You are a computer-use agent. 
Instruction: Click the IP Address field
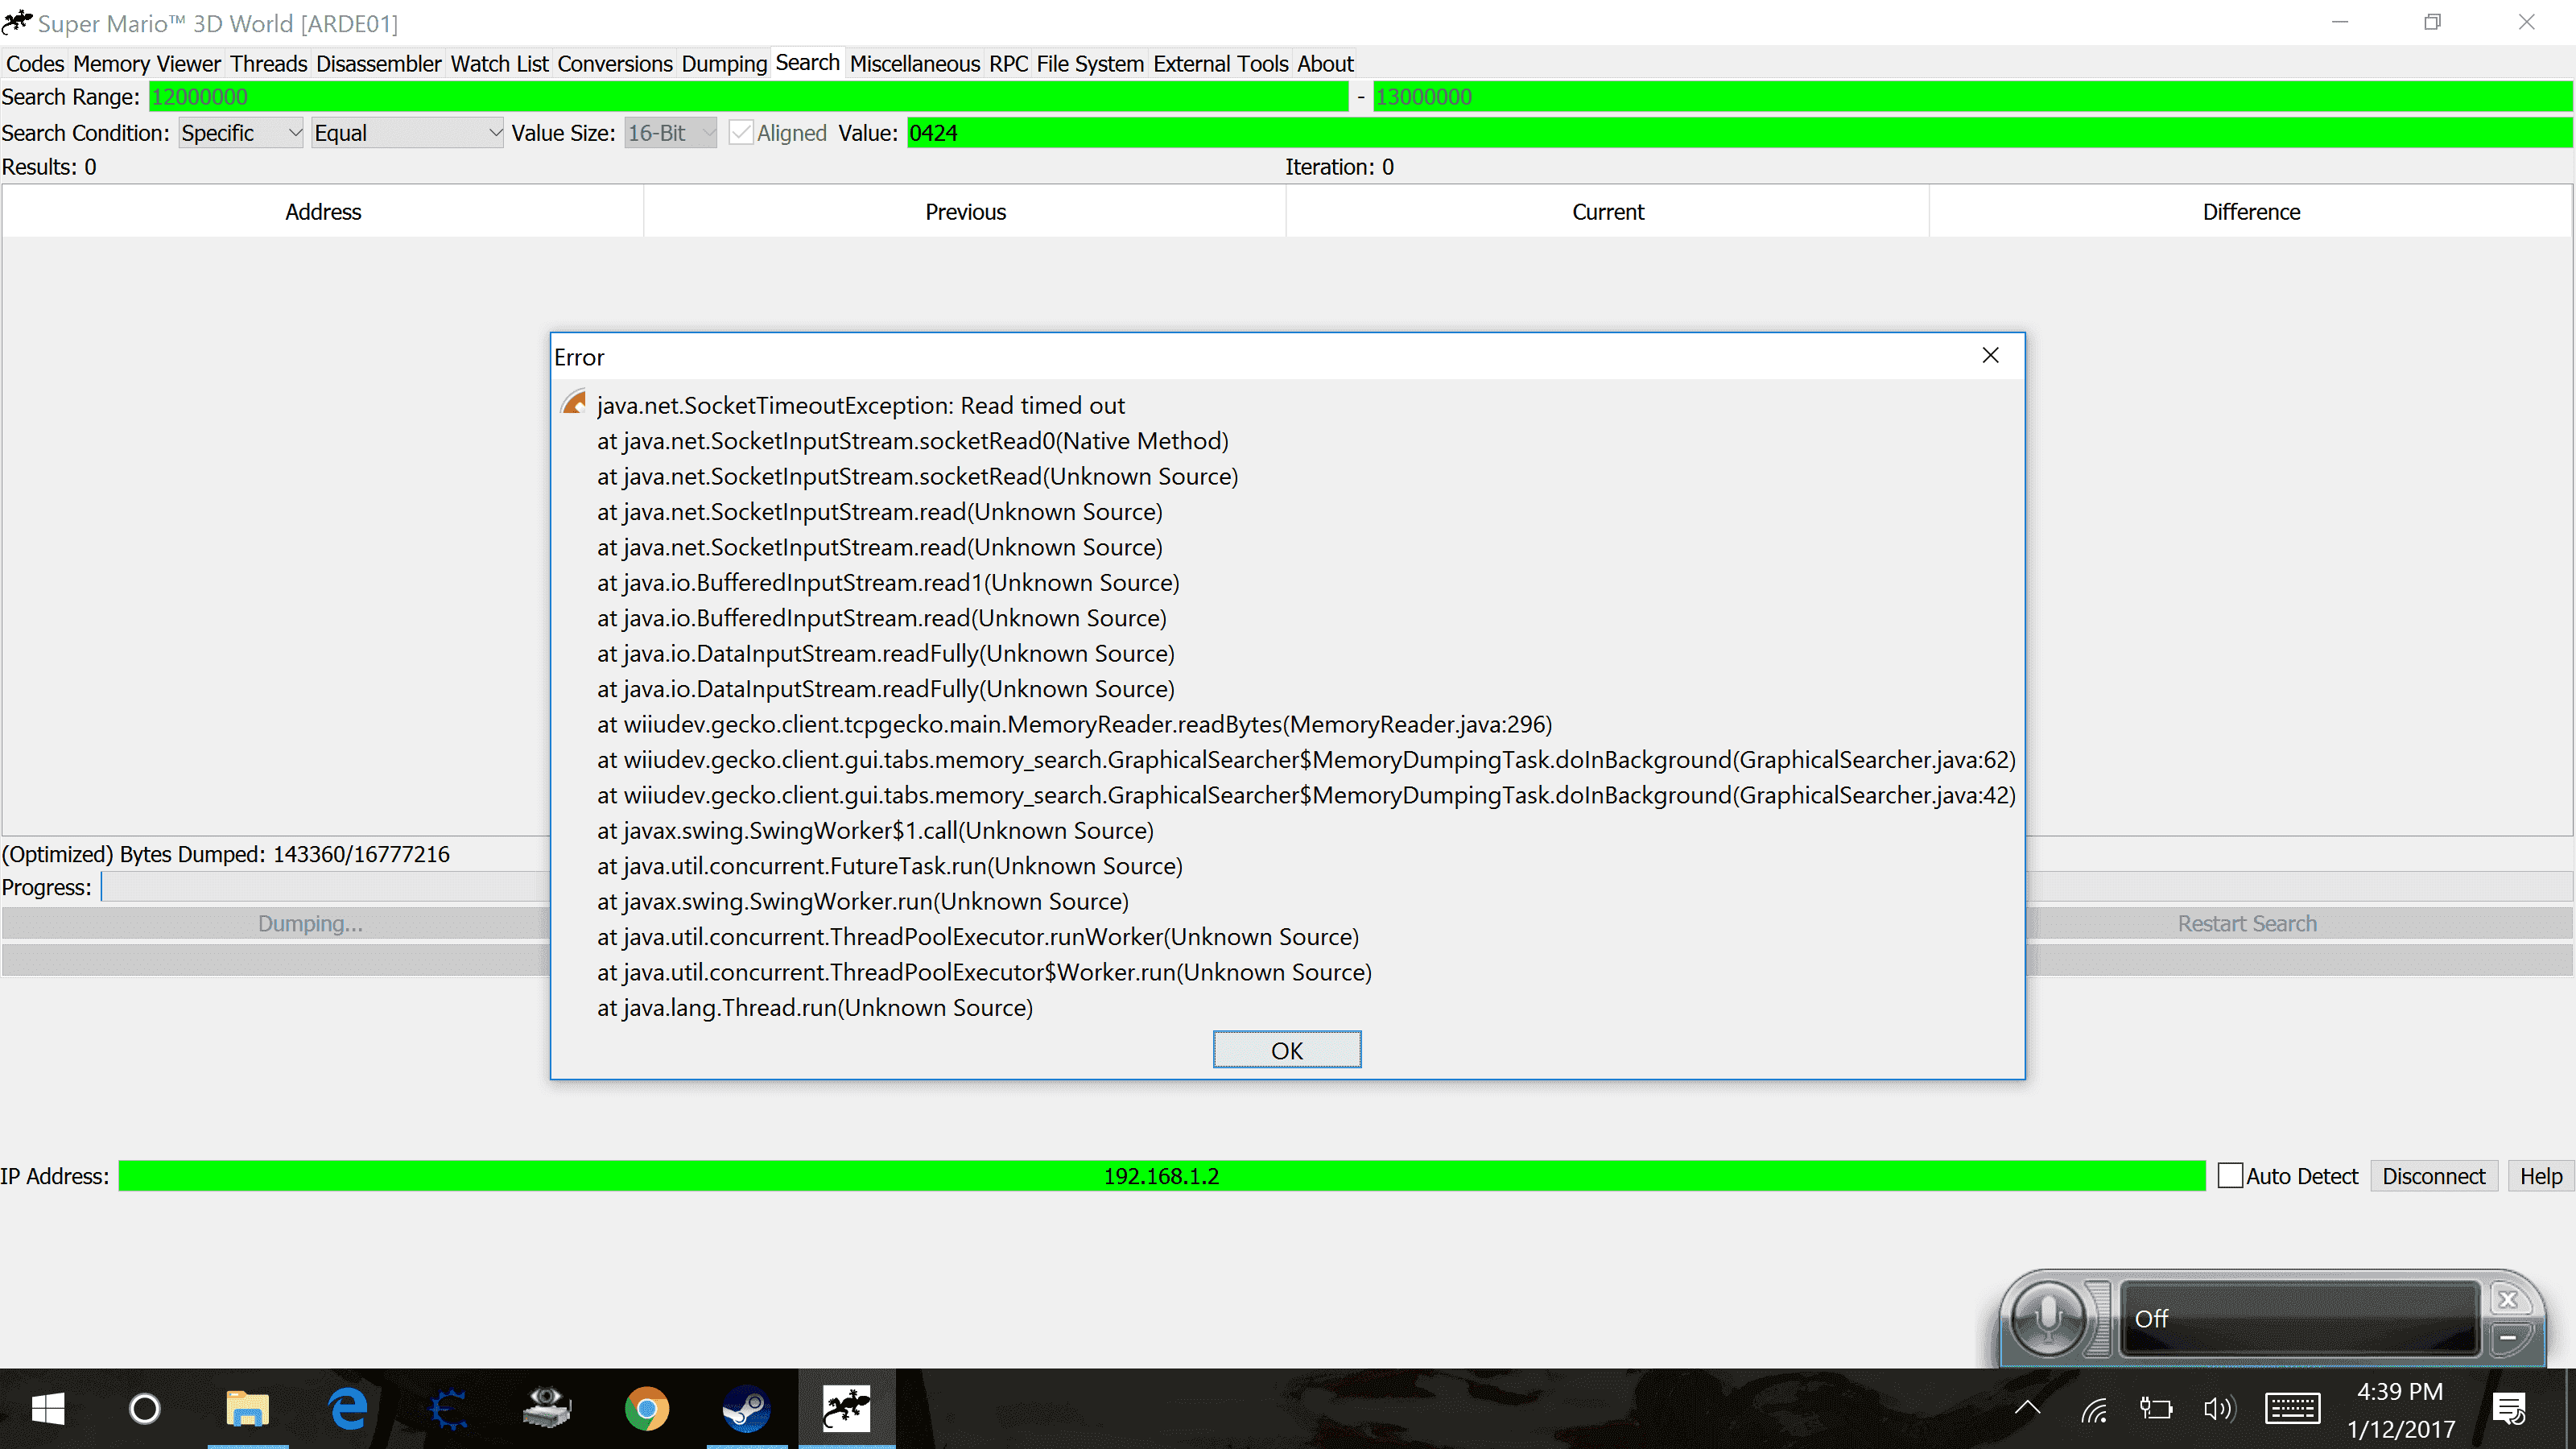point(1162,1176)
